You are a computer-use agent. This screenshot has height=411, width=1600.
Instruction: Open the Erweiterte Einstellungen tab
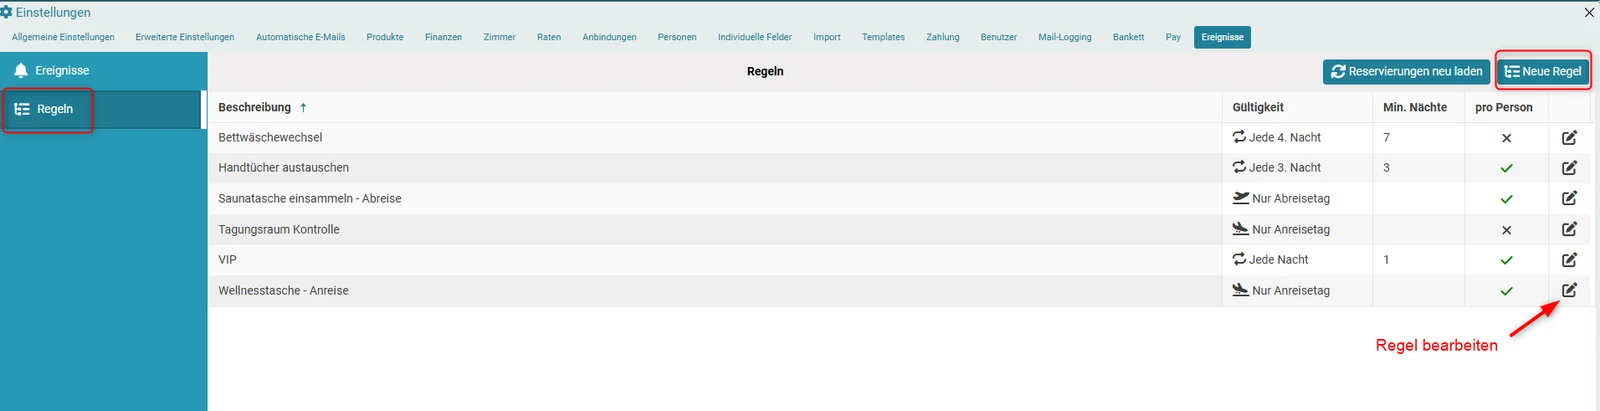(185, 37)
